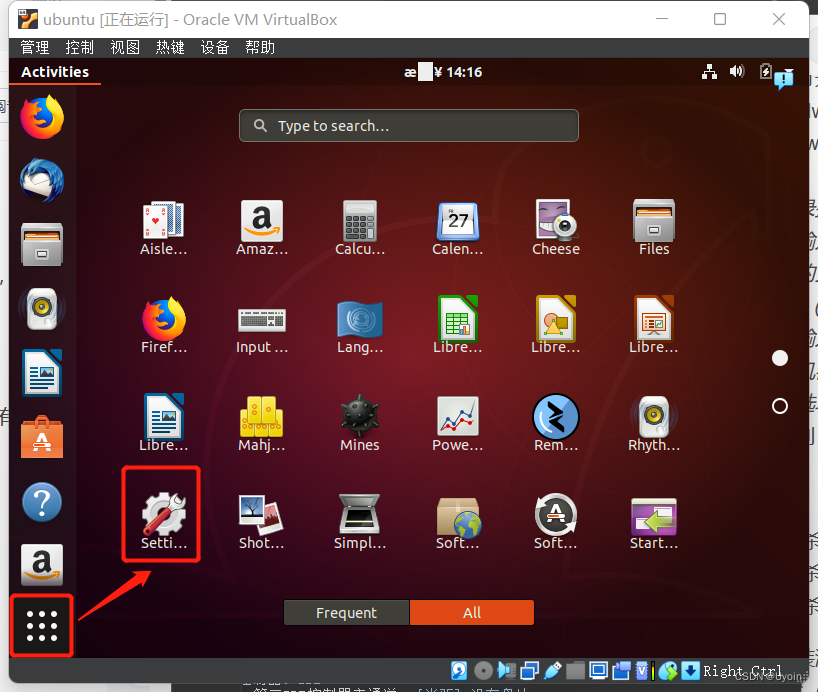Screen dimensions: 818x692
Task: Open Rhythmbox in the app grid
Action: point(654,424)
